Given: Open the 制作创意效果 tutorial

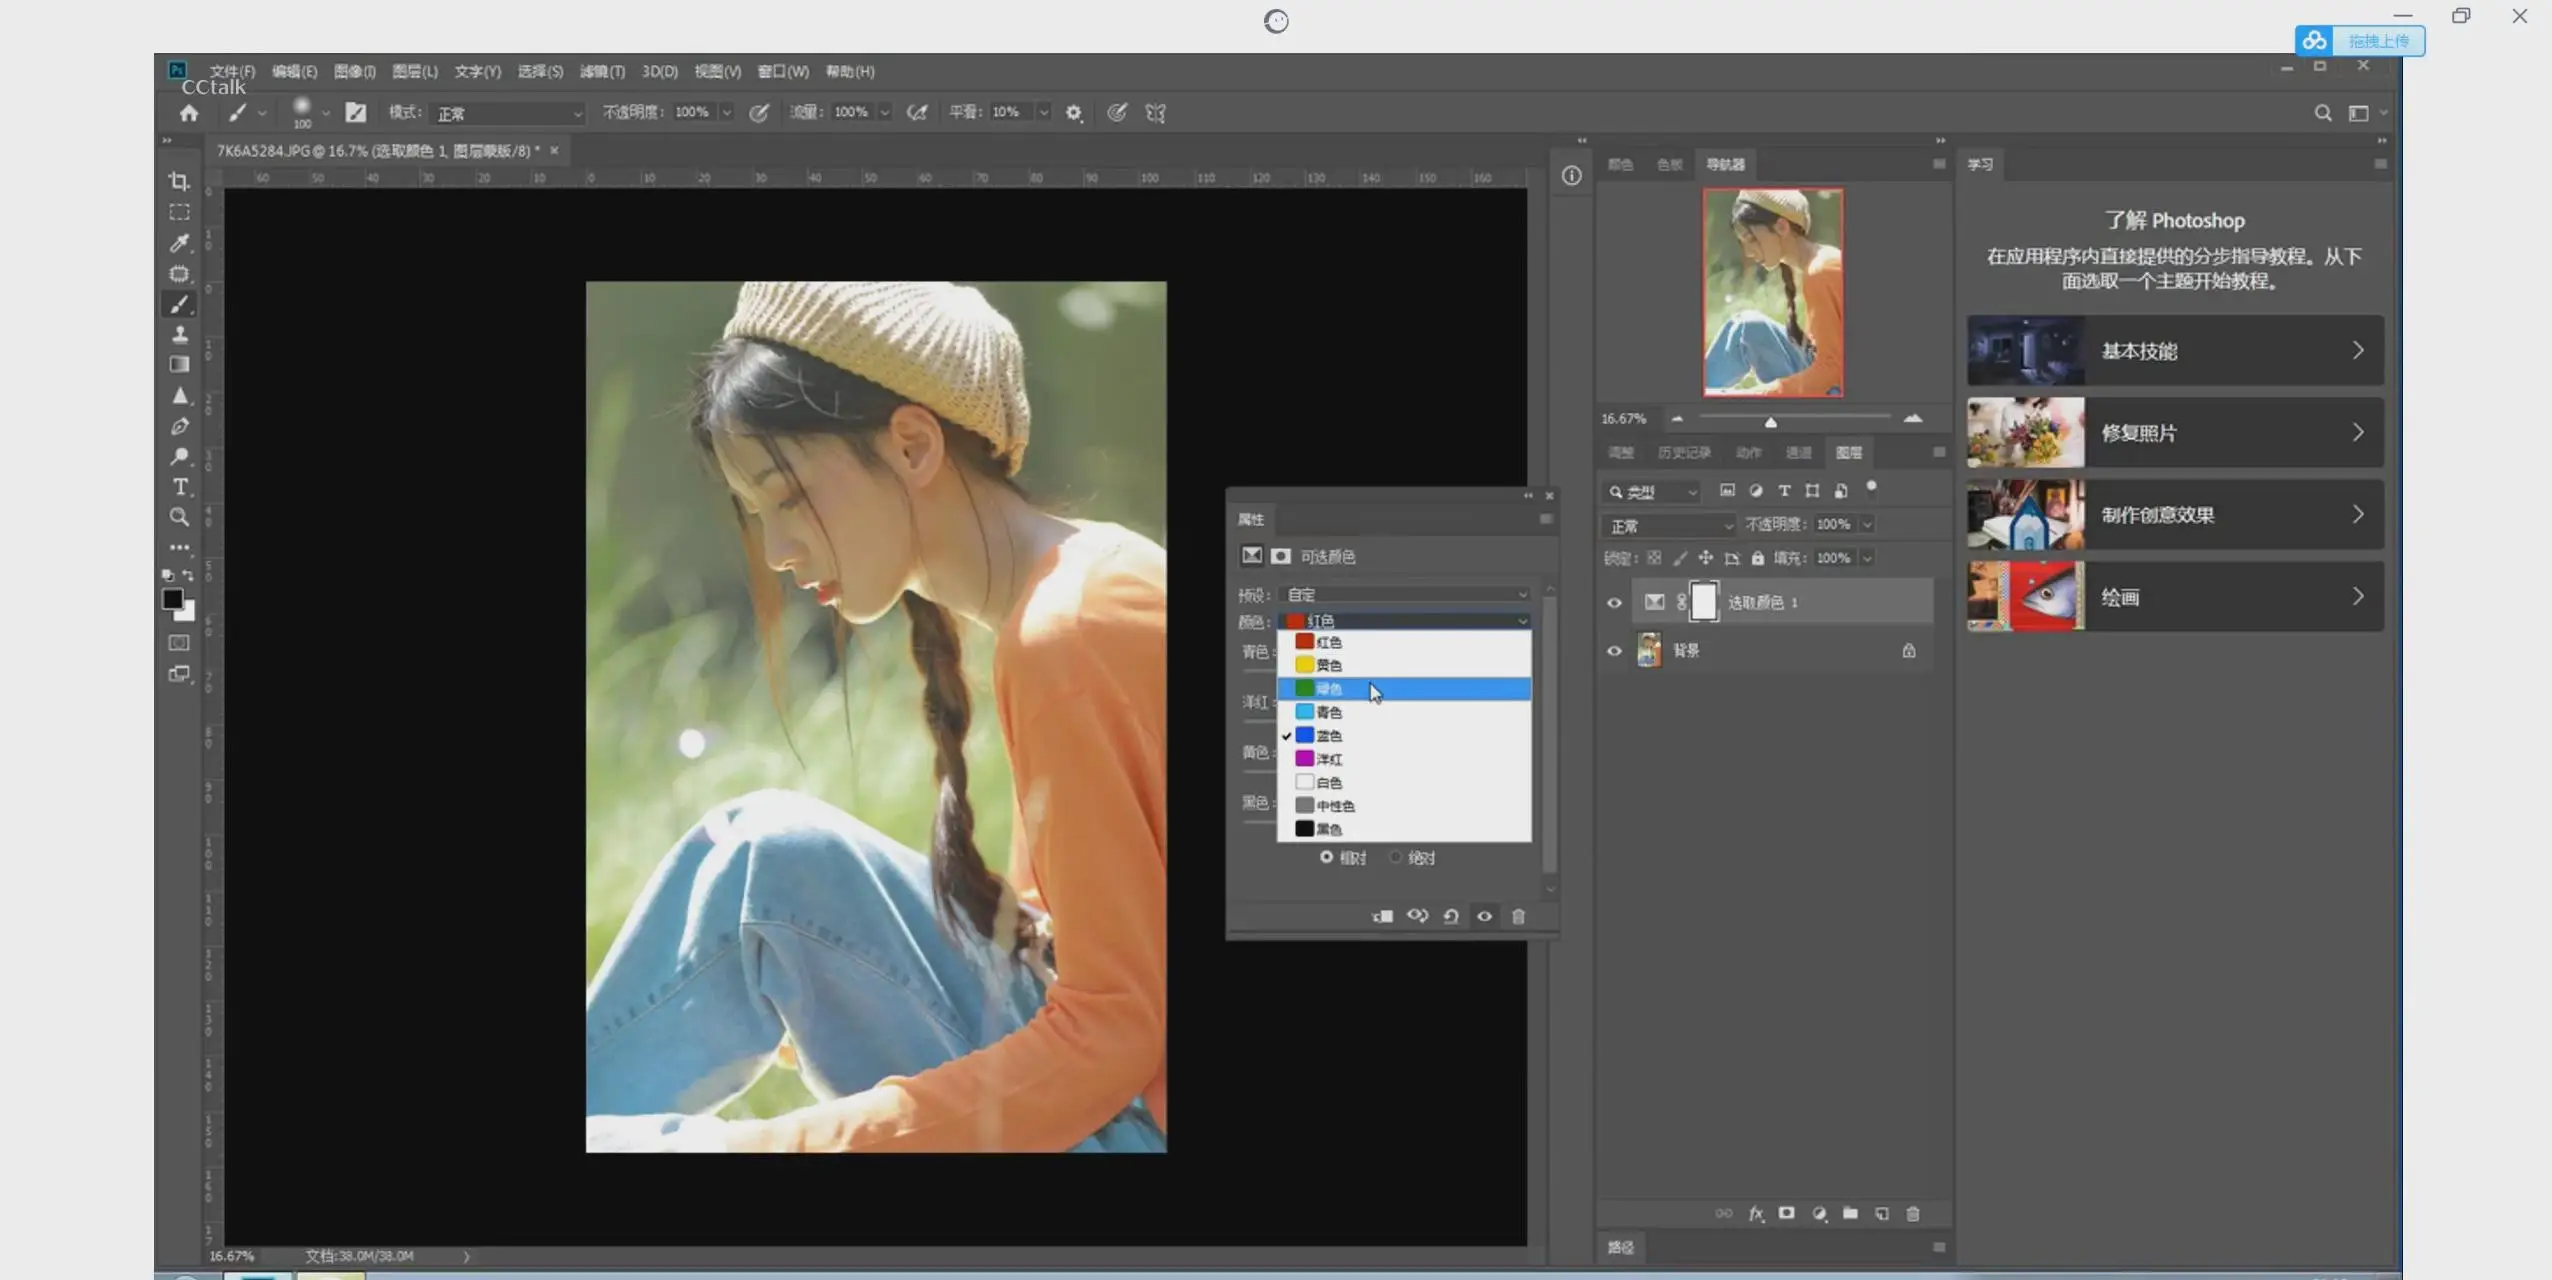Looking at the screenshot, I should coord(2175,515).
